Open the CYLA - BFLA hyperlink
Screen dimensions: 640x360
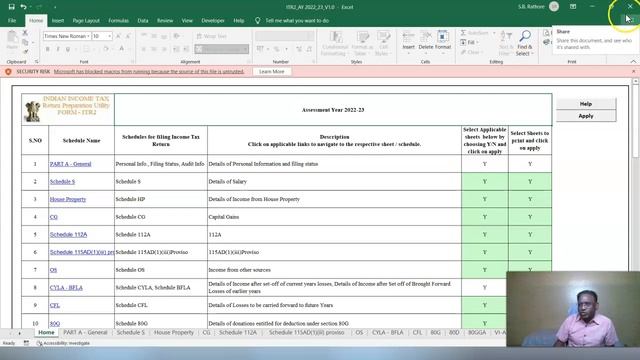66,287
